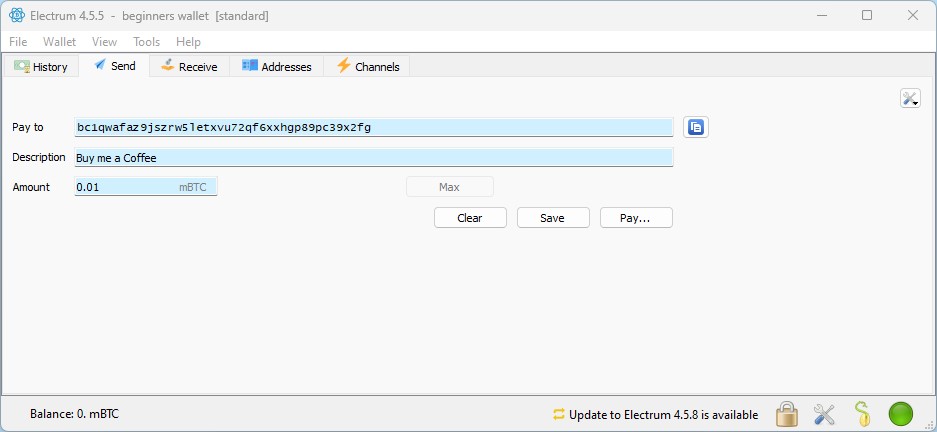Switch to the History tab

[x=41, y=67]
